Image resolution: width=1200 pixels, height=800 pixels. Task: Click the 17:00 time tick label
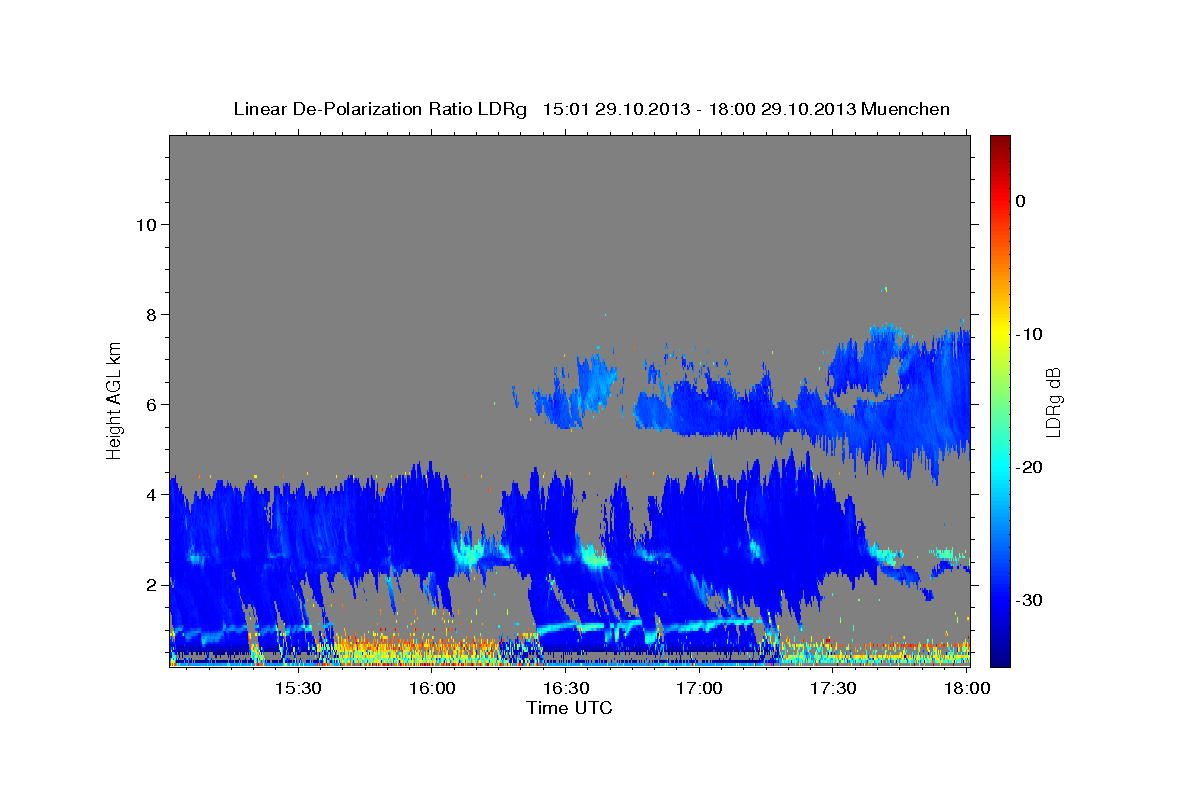(699, 689)
